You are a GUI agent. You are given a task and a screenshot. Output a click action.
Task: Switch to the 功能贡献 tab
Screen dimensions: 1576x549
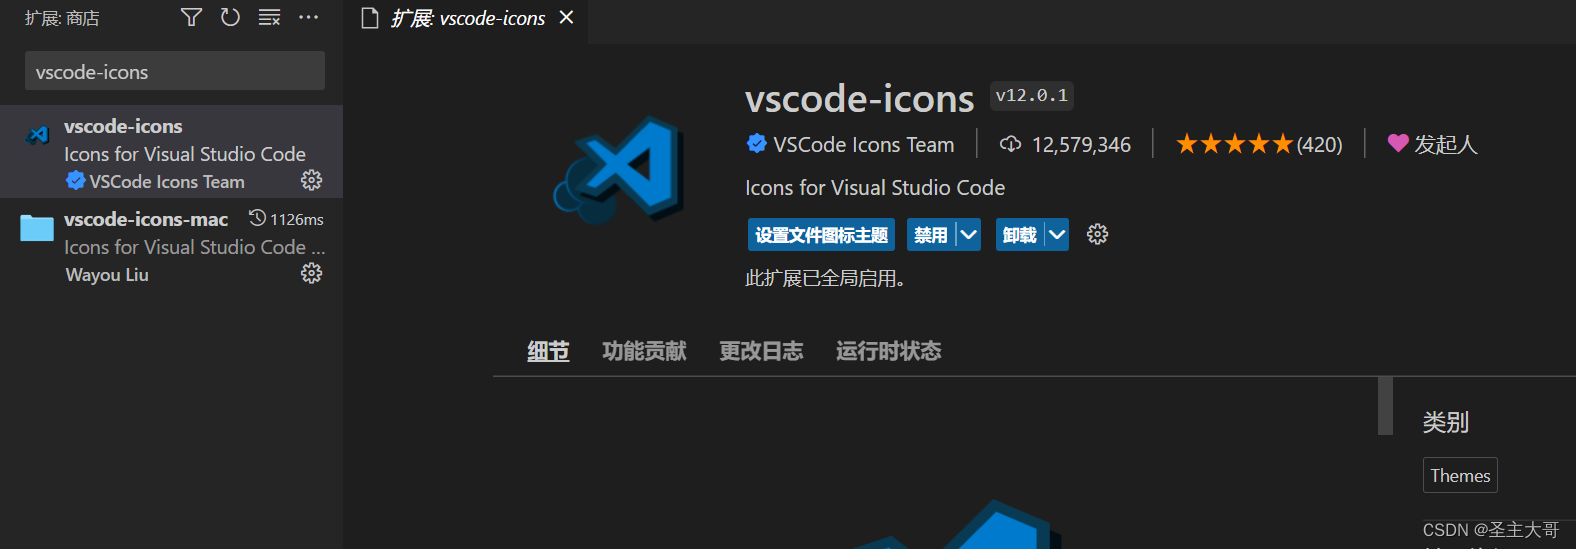tap(644, 351)
